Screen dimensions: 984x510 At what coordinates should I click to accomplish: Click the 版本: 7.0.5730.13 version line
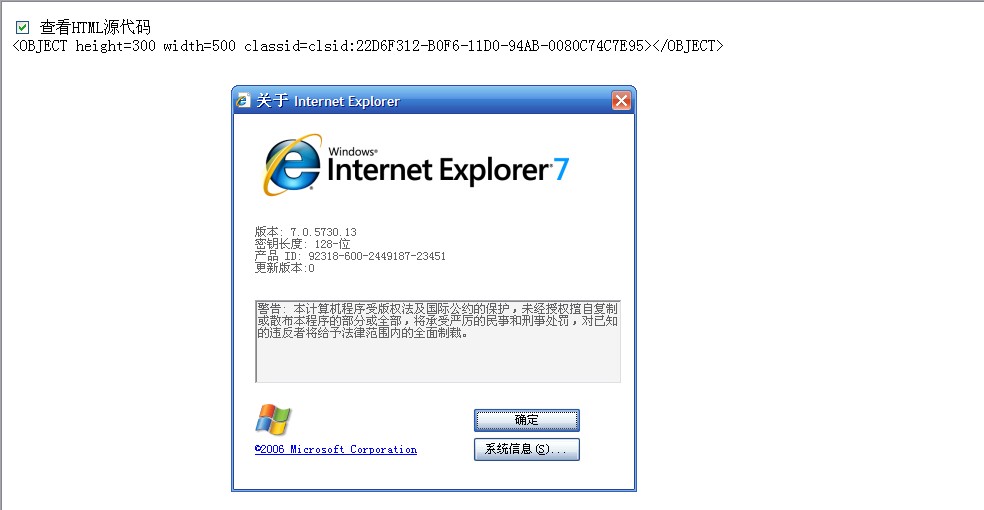pos(306,232)
